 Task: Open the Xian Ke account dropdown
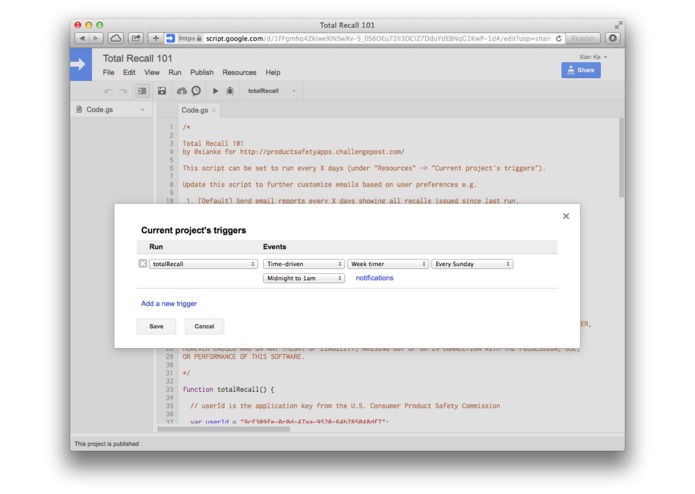[593, 57]
